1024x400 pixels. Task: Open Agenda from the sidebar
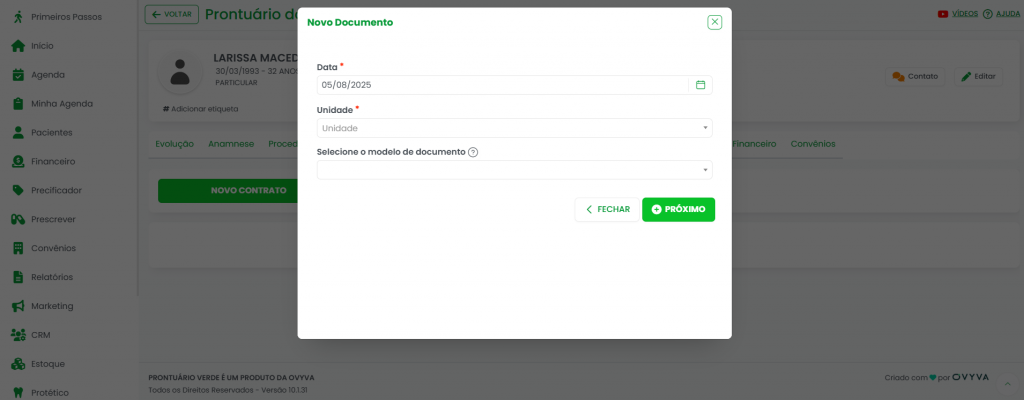coord(47,74)
